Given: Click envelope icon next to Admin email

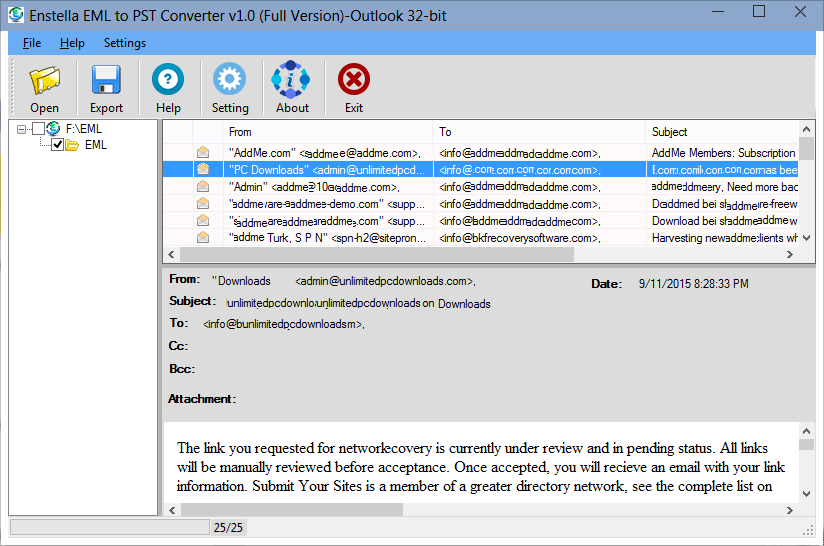Looking at the screenshot, I should 204,187.
